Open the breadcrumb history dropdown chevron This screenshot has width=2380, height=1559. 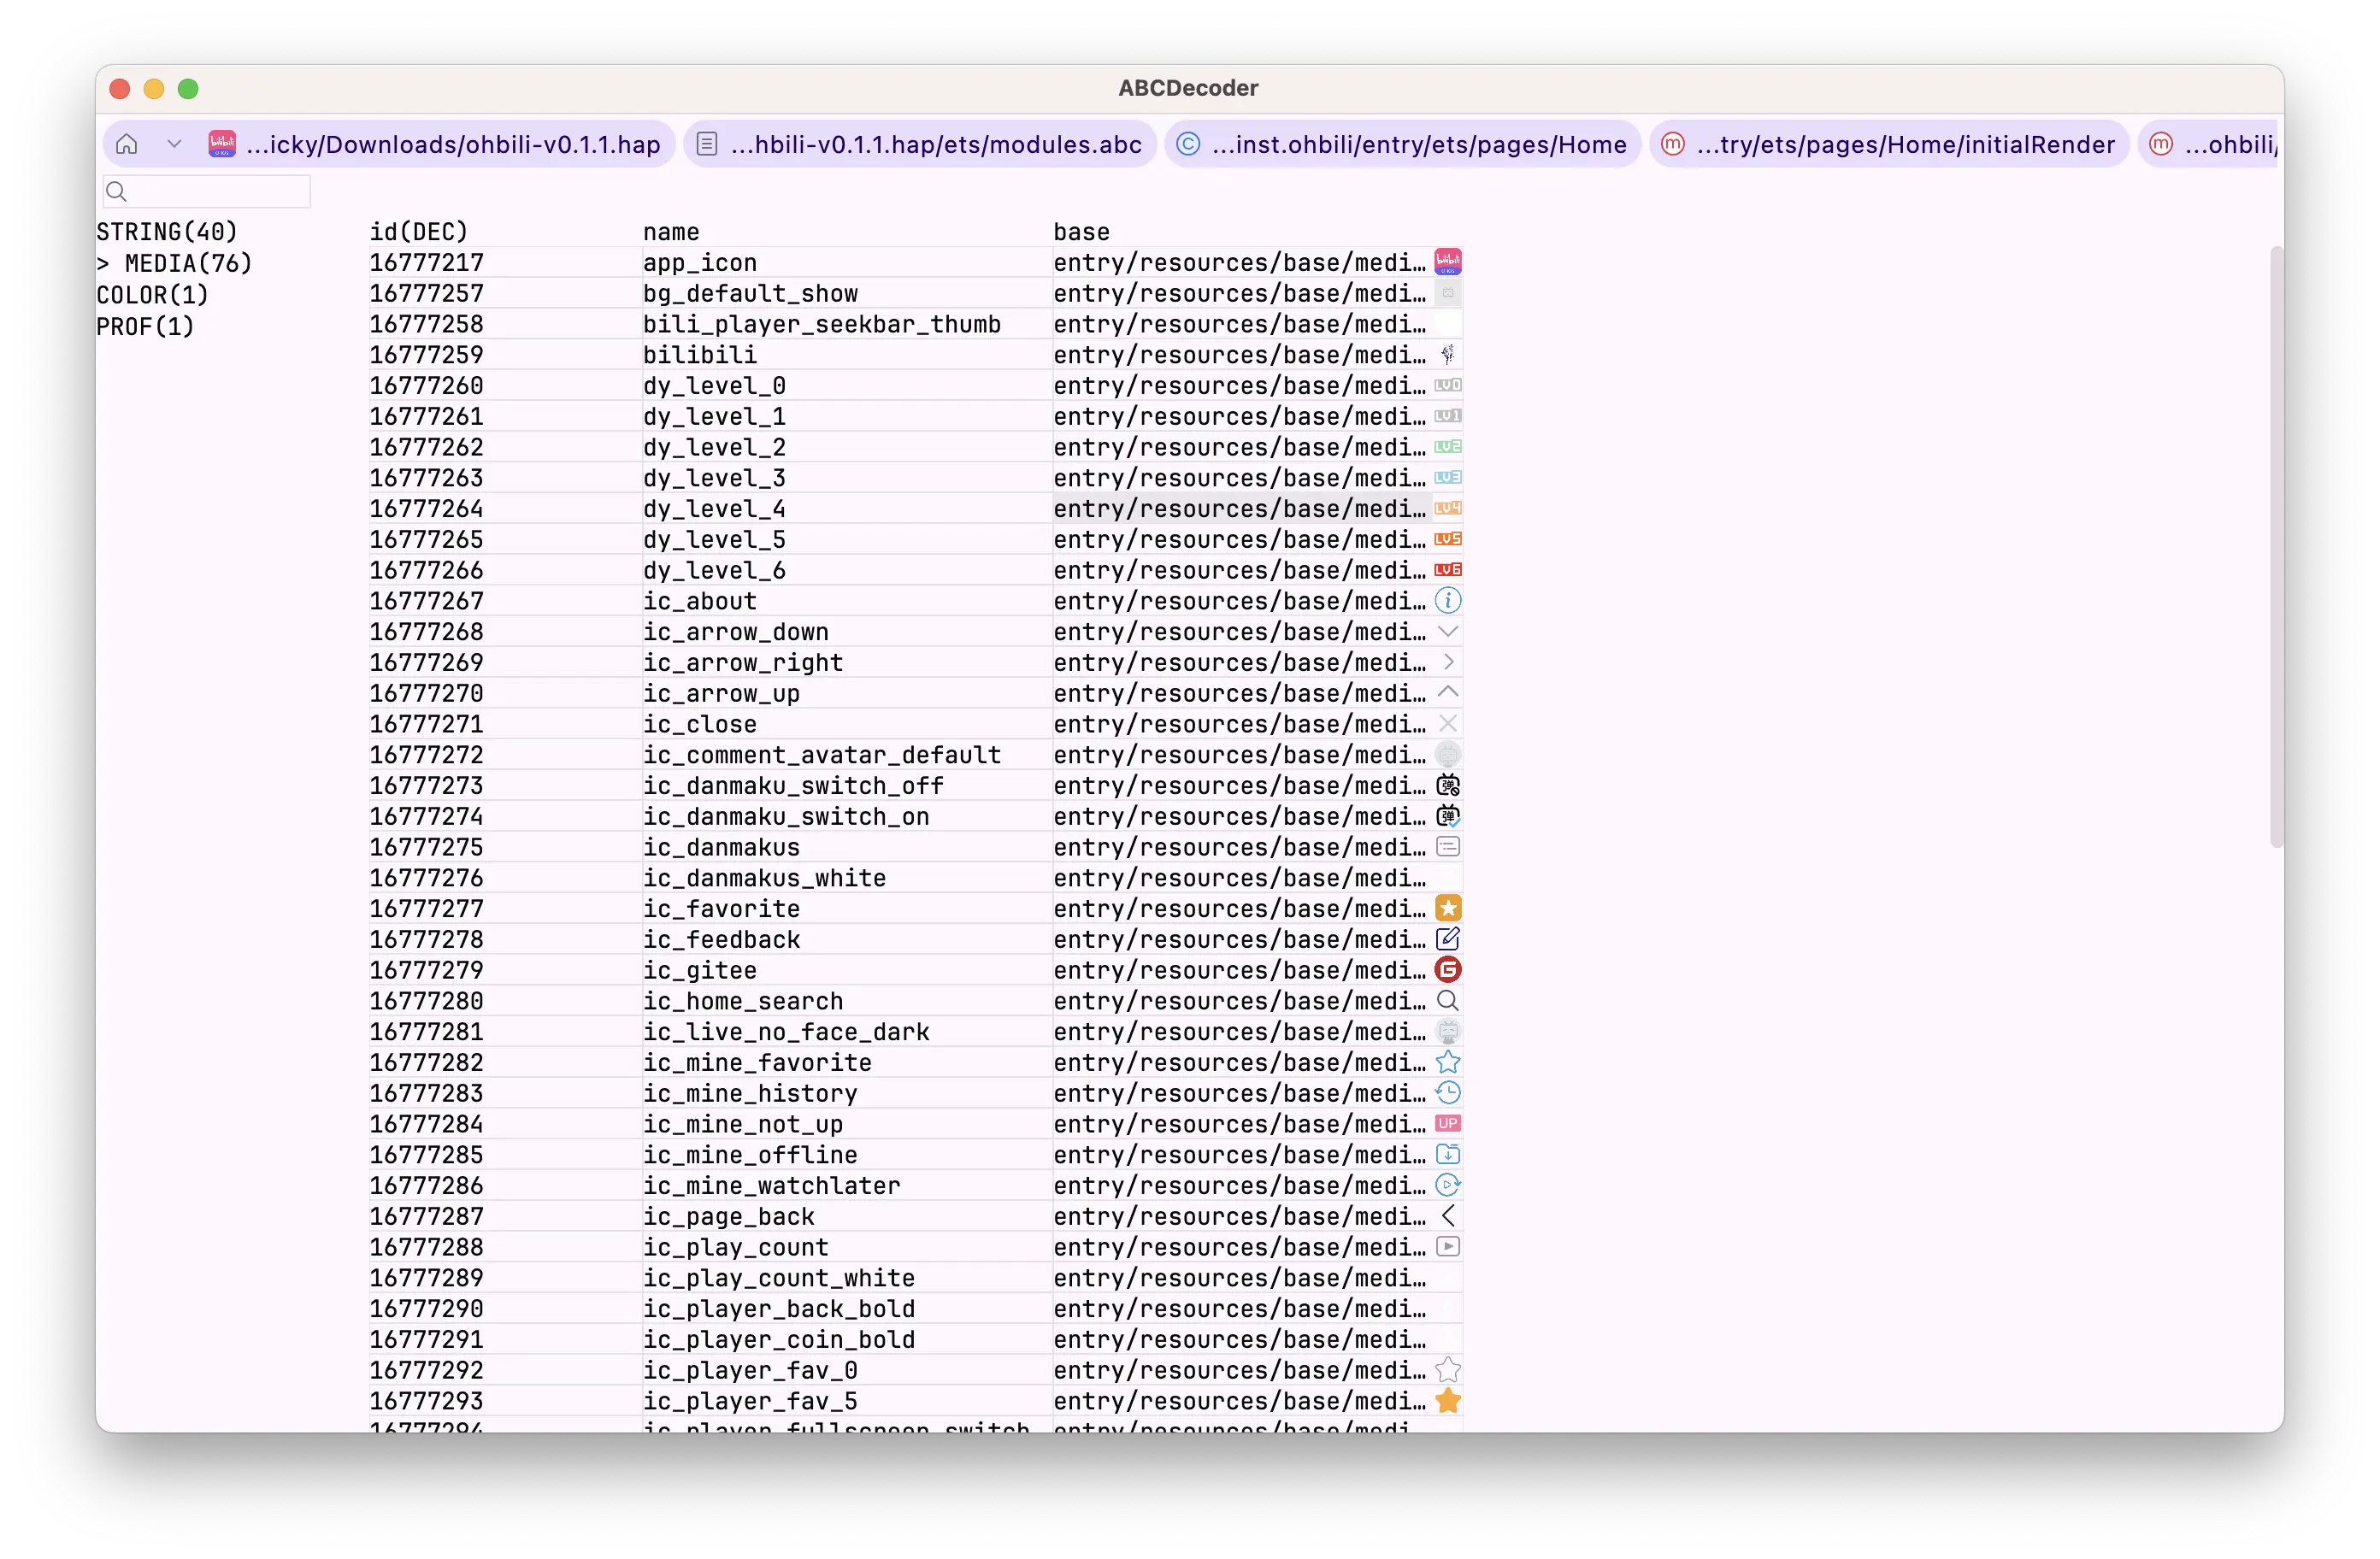coord(174,144)
